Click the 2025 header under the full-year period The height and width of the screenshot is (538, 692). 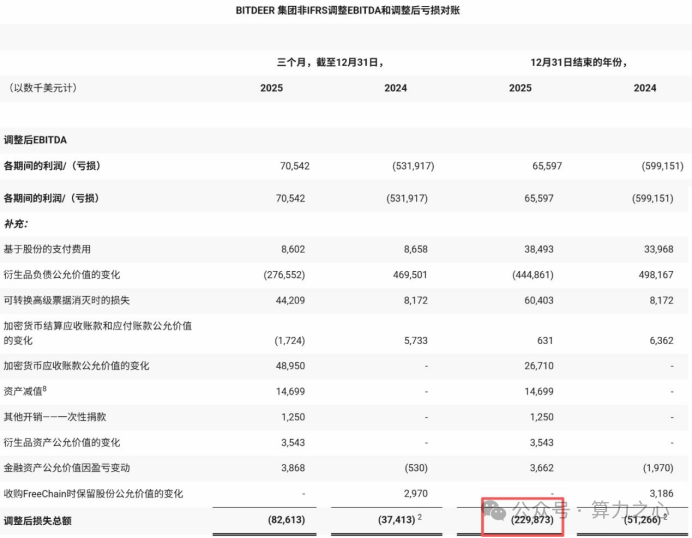[520, 88]
